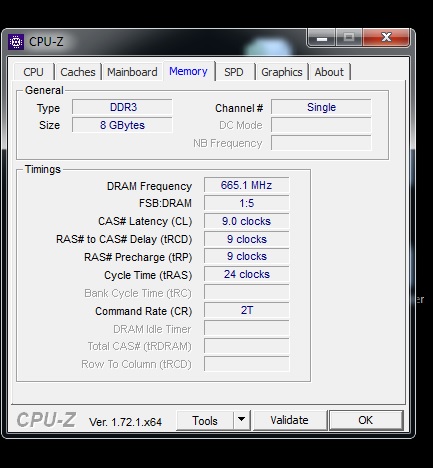Click the tRCD 9 clocks value
The height and width of the screenshot is (468, 433).
point(247,239)
